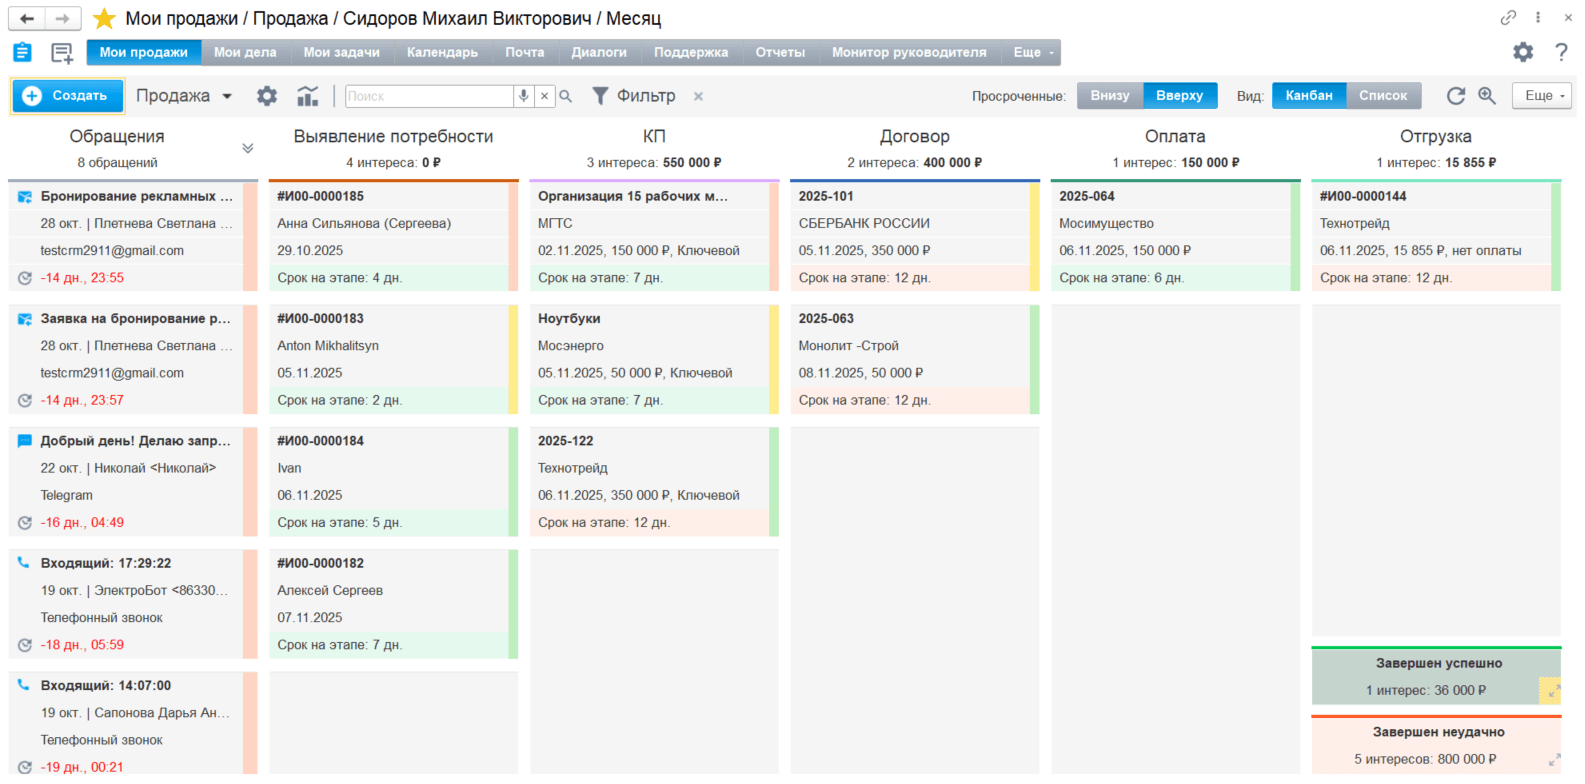The height and width of the screenshot is (784, 1585).
Task: Click the favorites star icon
Action: [104, 19]
